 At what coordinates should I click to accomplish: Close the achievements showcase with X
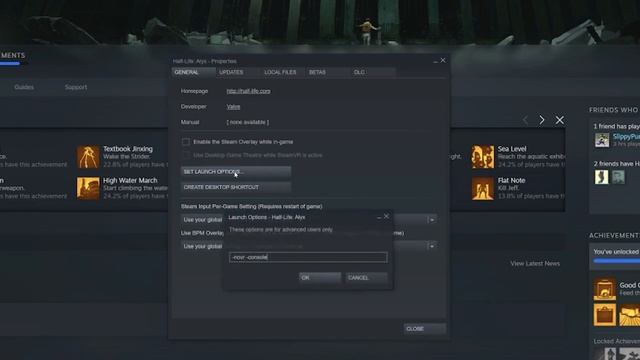560,120
